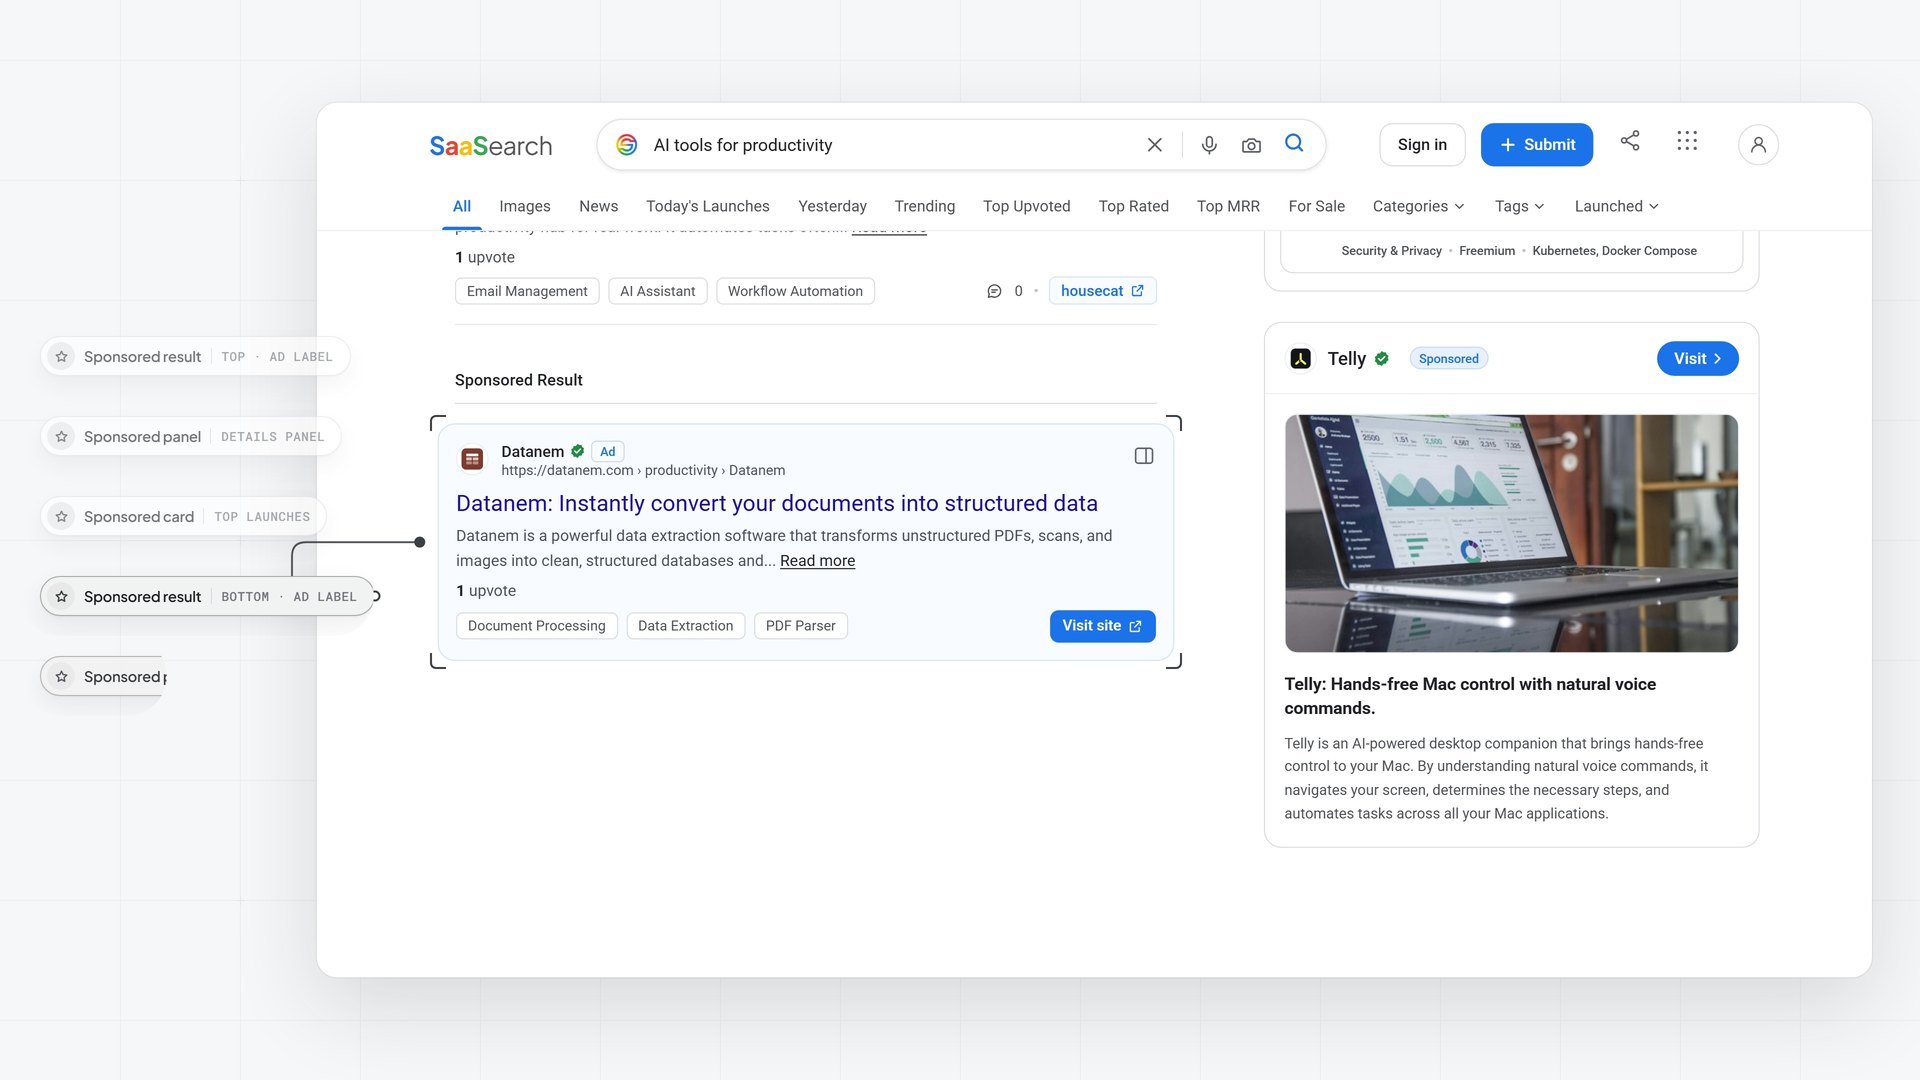
Task: Click the share icon in header
Action: point(1630,140)
